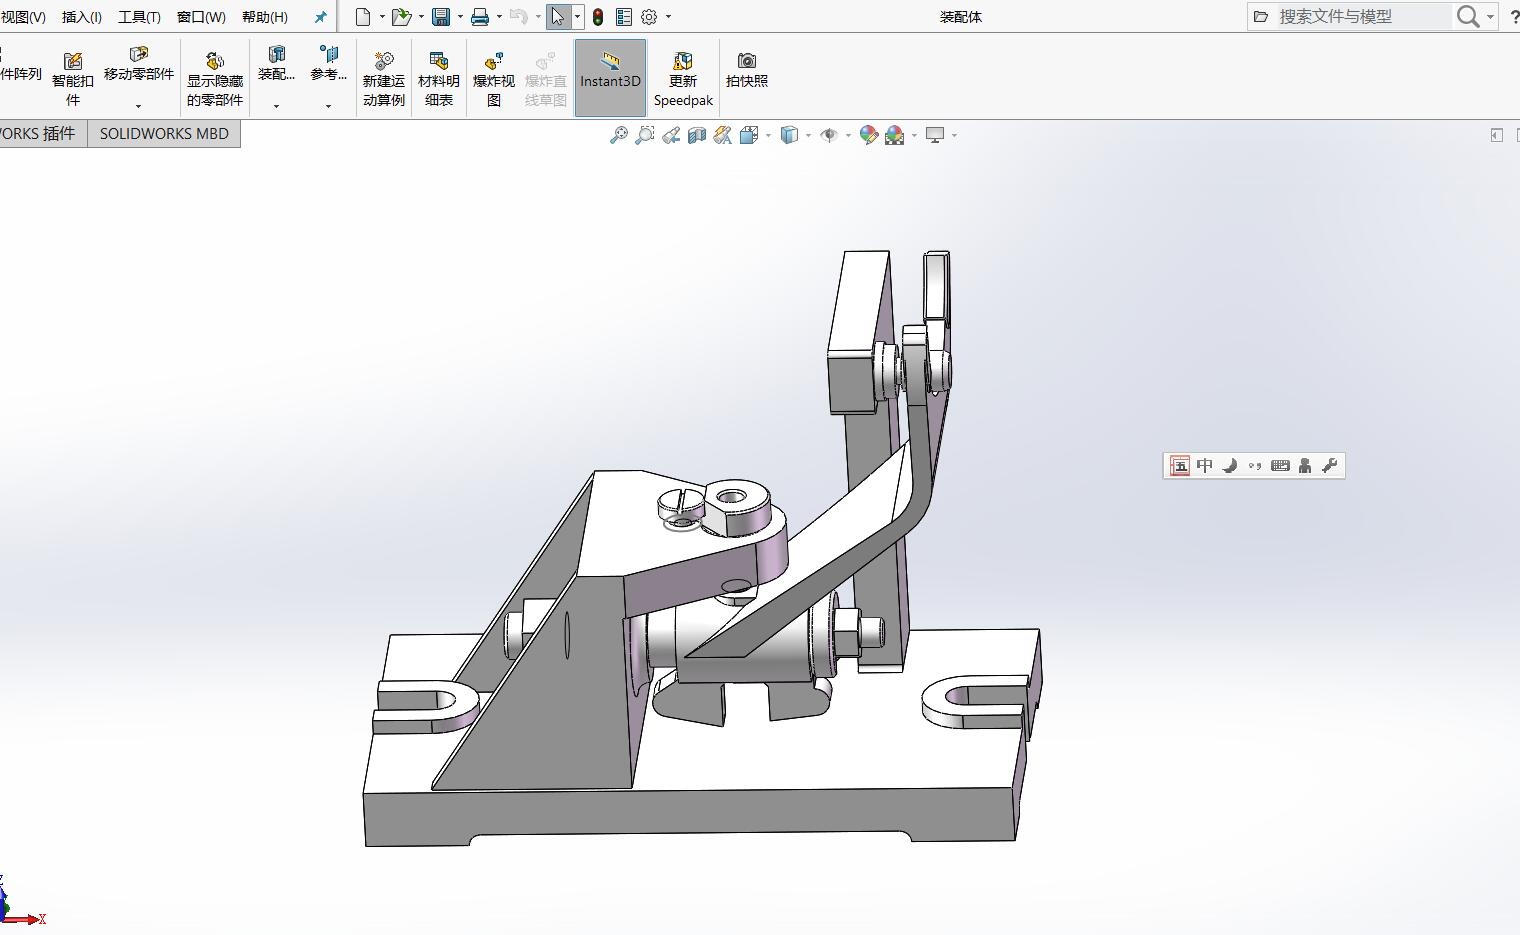1520x935 pixels.
Task: Expand the Open file dropdown arrow
Action: coord(421,17)
